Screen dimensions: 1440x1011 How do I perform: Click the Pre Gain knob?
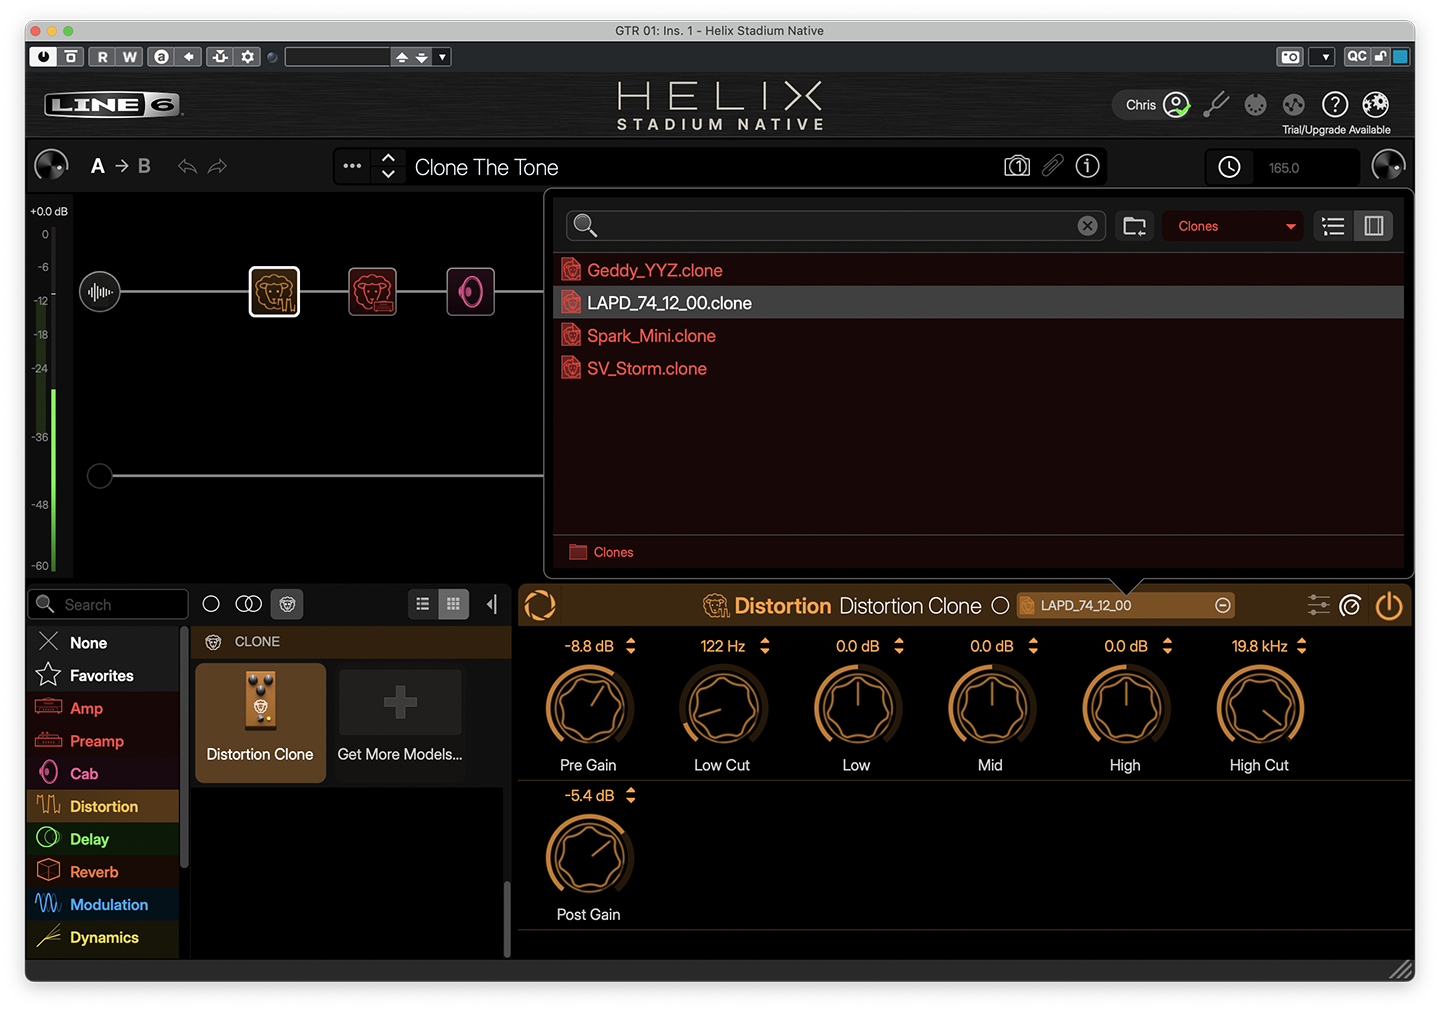pos(589,708)
